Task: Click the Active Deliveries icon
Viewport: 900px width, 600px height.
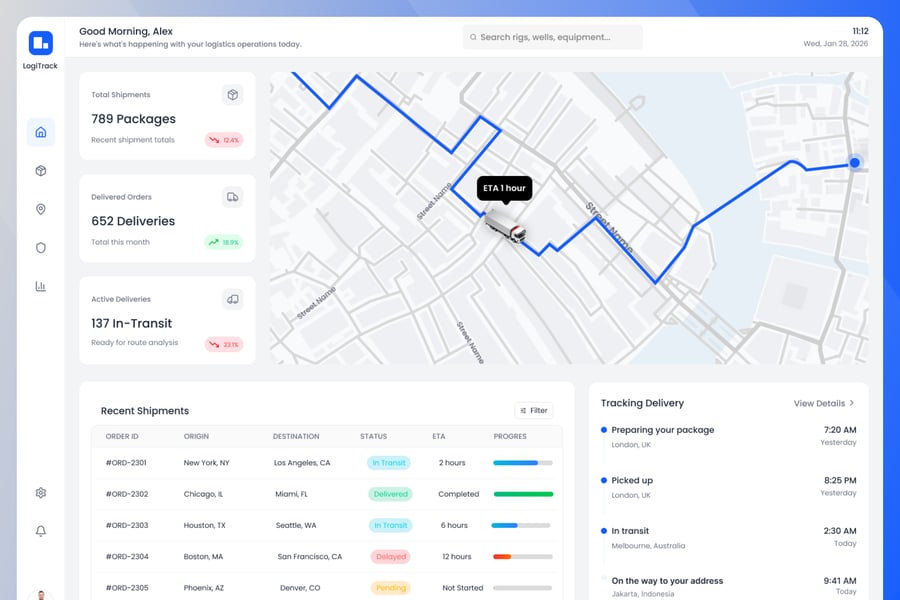Action: [232, 299]
